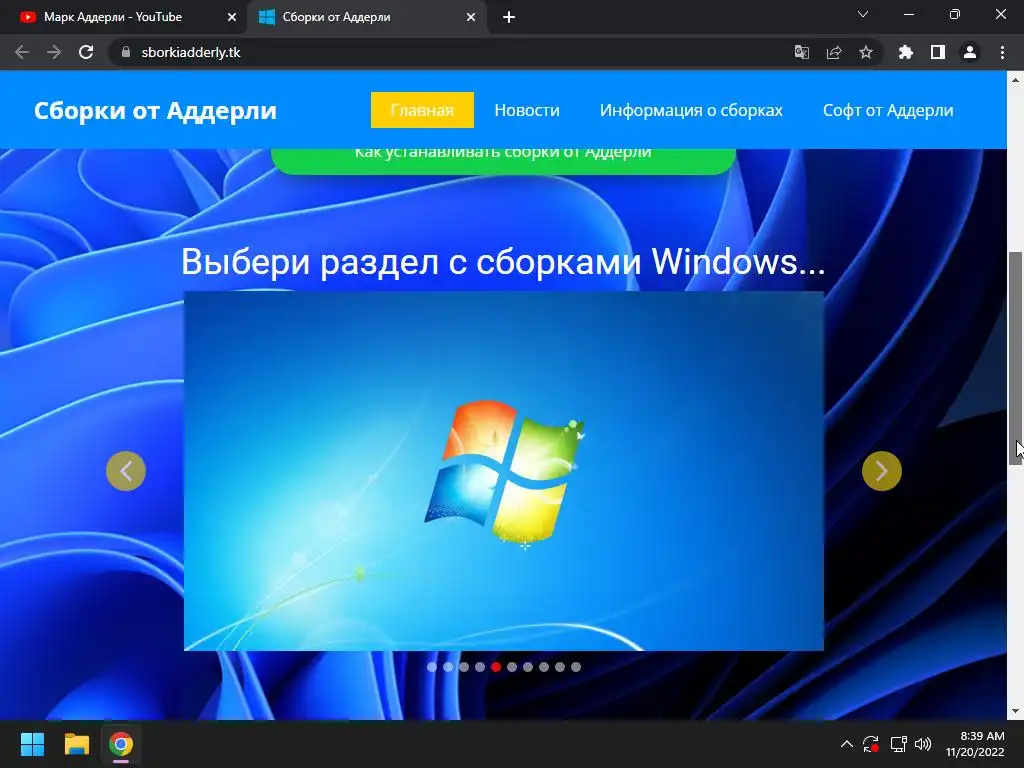This screenshot has width=1024, height=768.
Task: Expand the hidden system tray icons
Action: 846,744
